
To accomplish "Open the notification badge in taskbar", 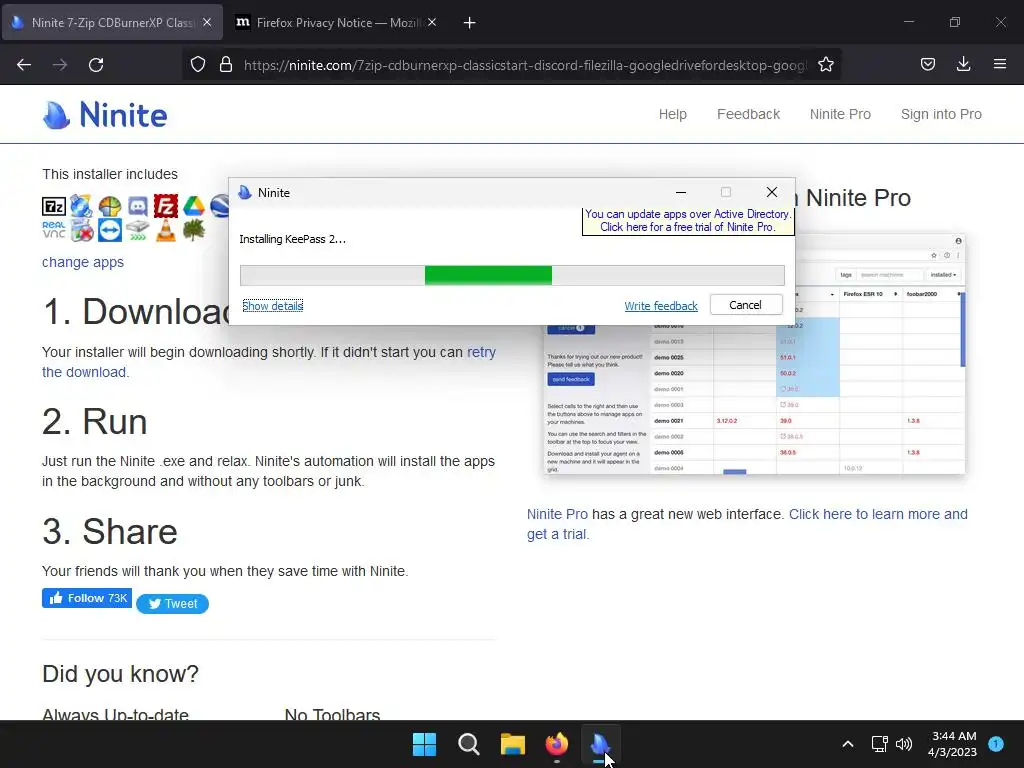I will 996,744.
